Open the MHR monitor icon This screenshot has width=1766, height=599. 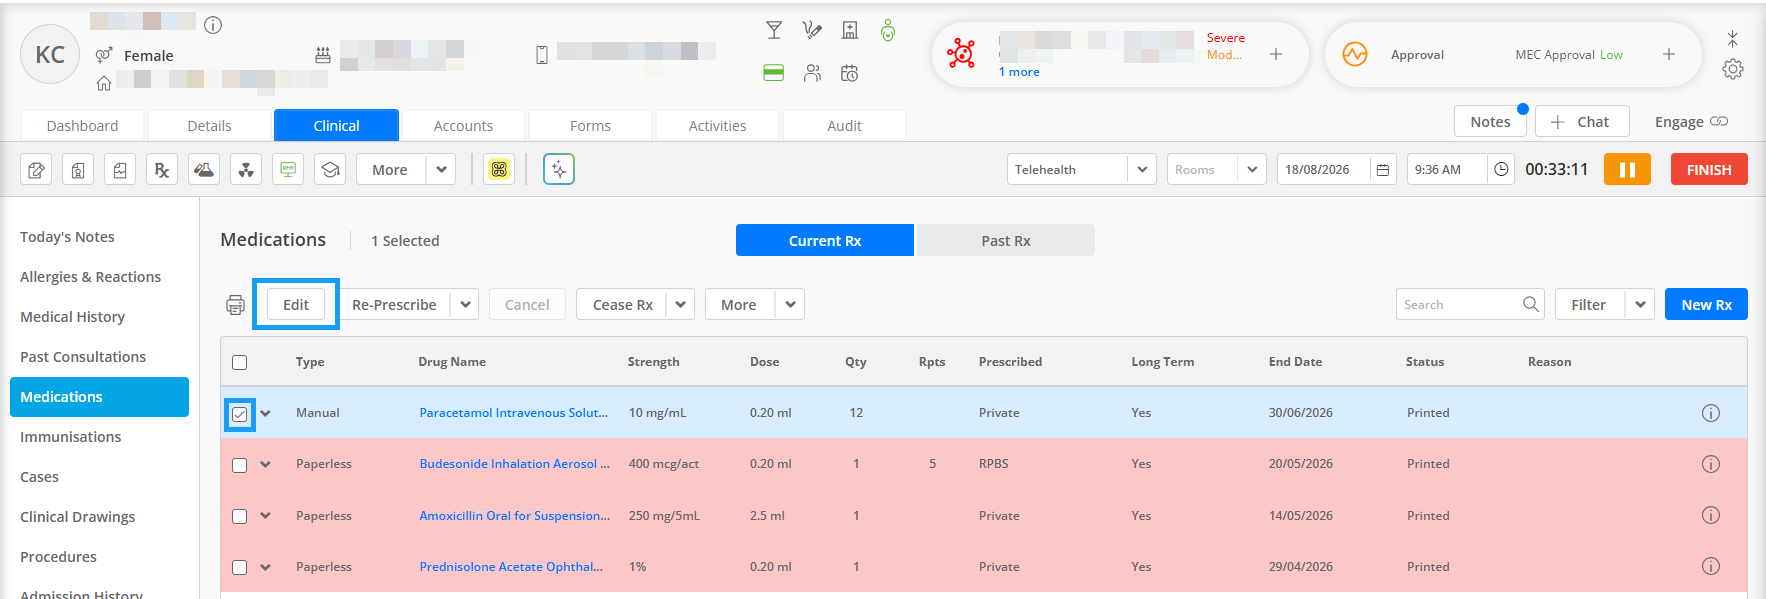point(288,170)
